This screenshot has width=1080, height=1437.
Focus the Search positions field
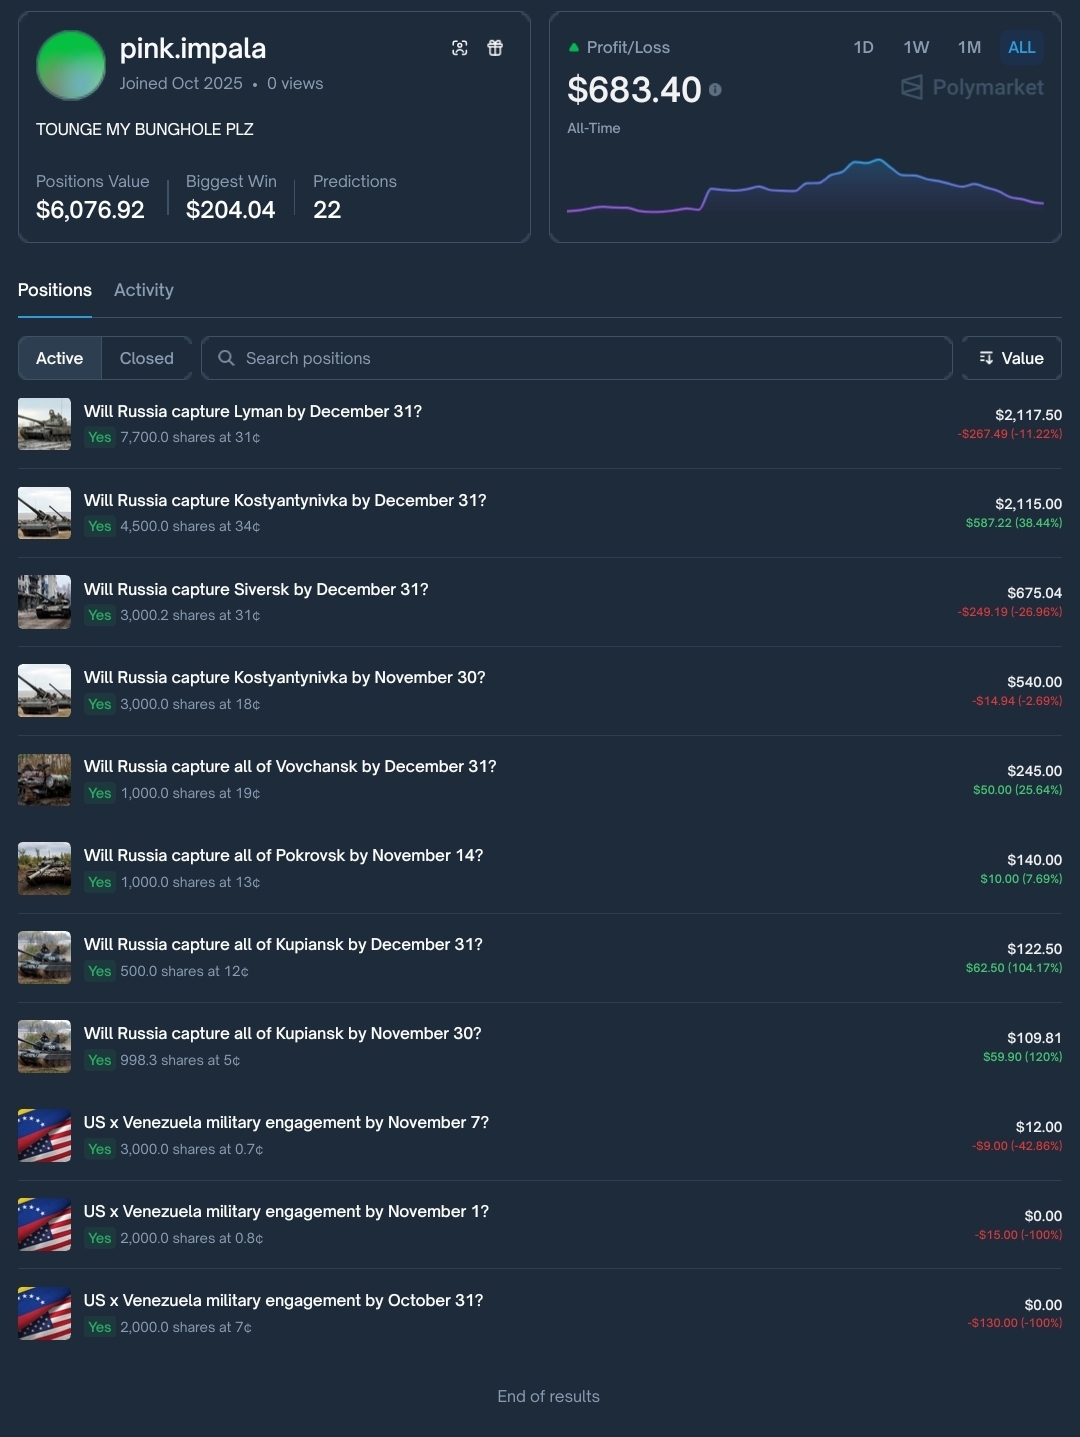pyautogui.click(x=576, y=358)
